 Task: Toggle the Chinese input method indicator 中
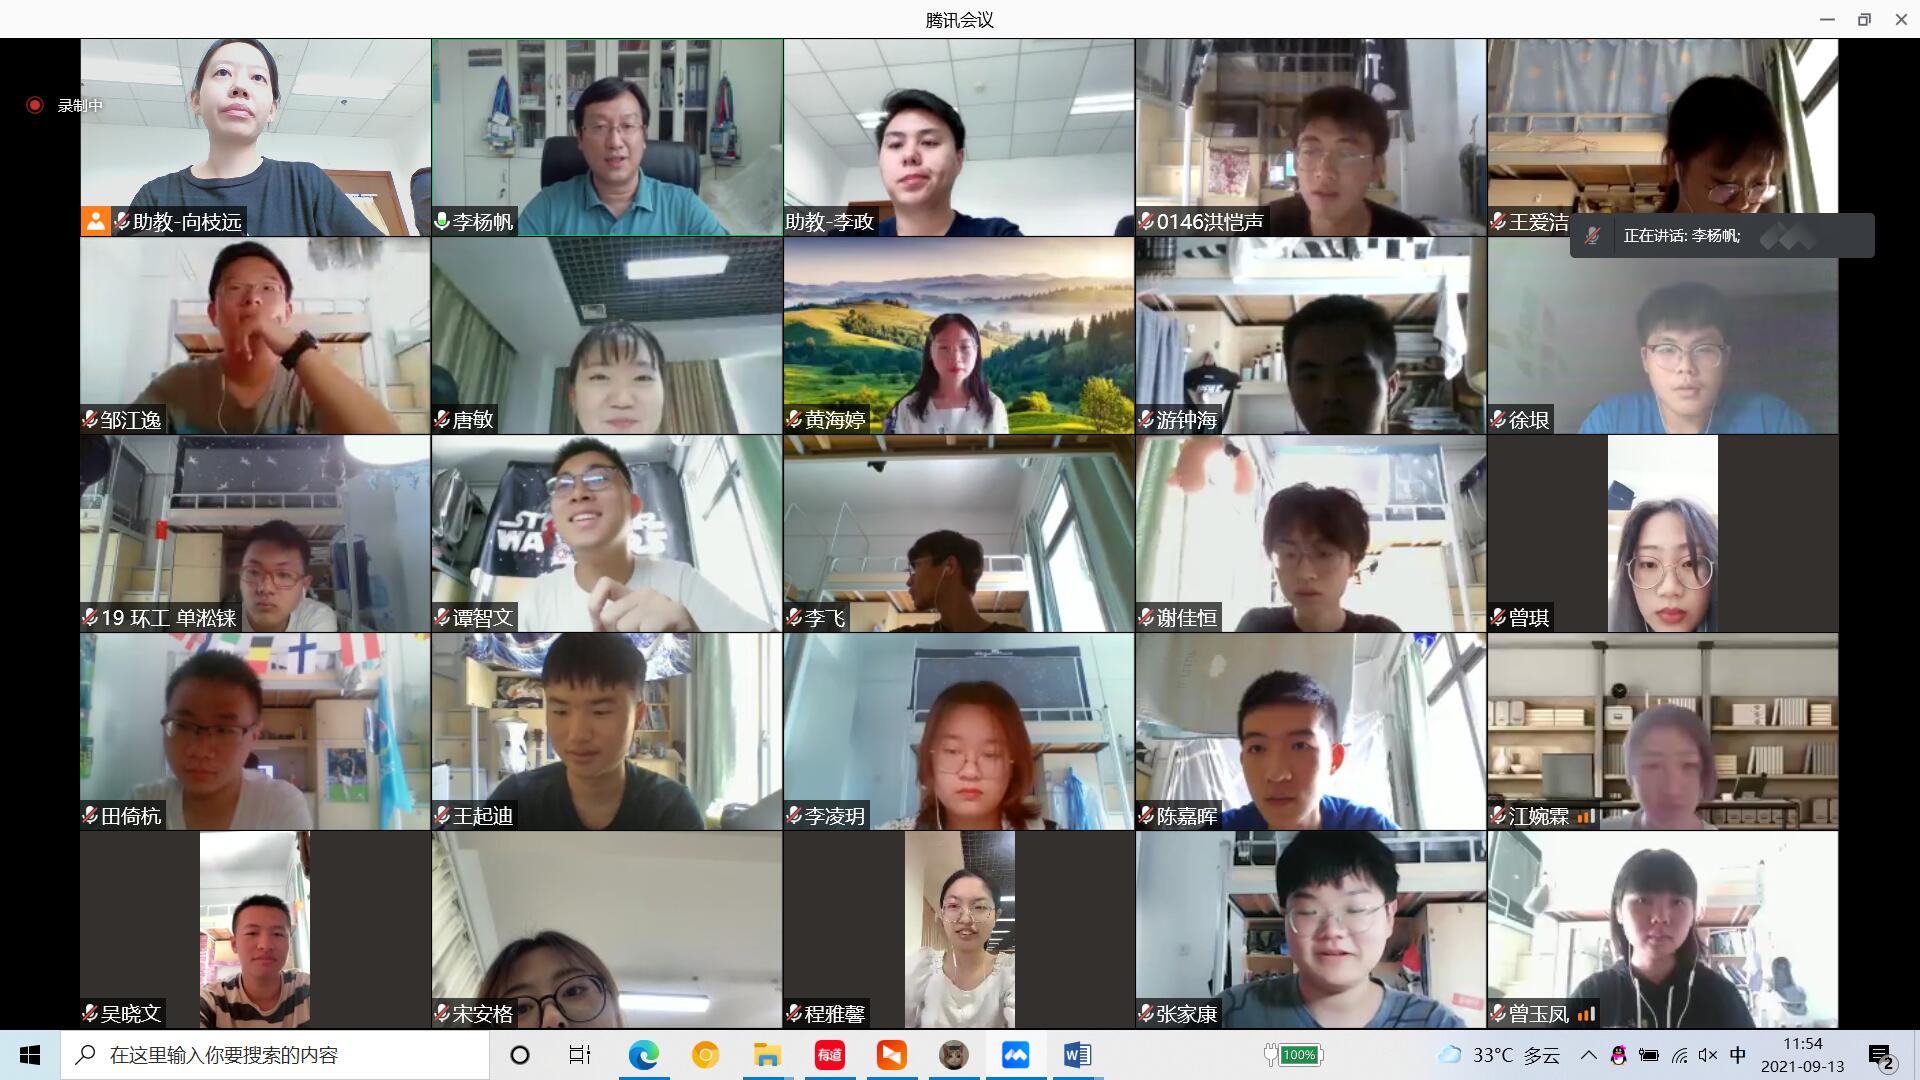[x=1738, y=1055]
